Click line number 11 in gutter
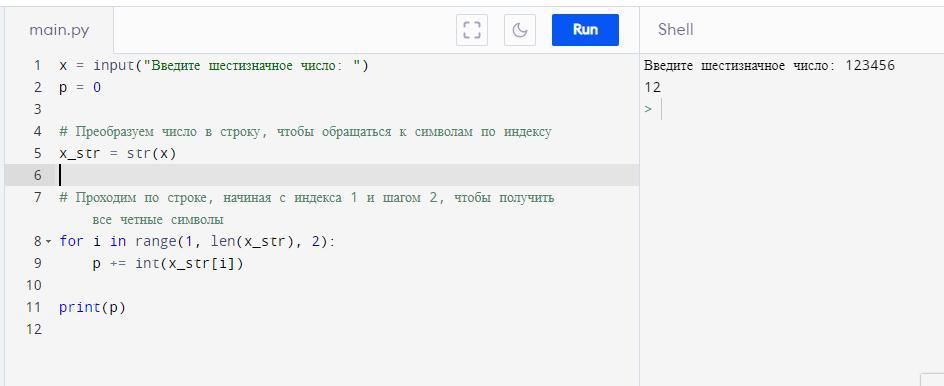The height and width of the screenshot is (386, 944). click(x=34, y=308)
